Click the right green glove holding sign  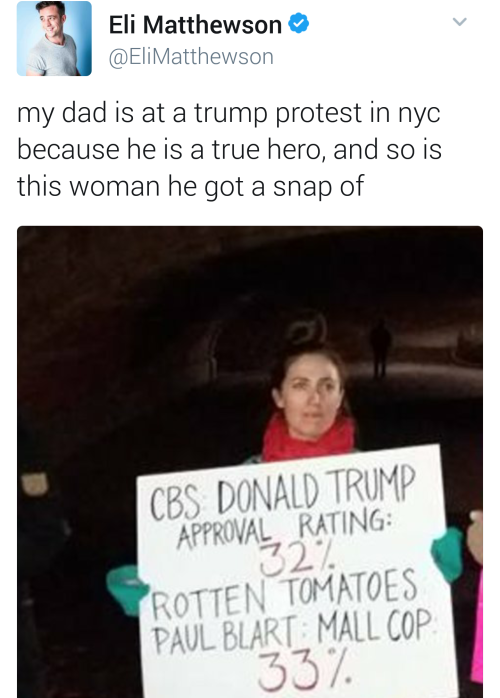[447, 554]
